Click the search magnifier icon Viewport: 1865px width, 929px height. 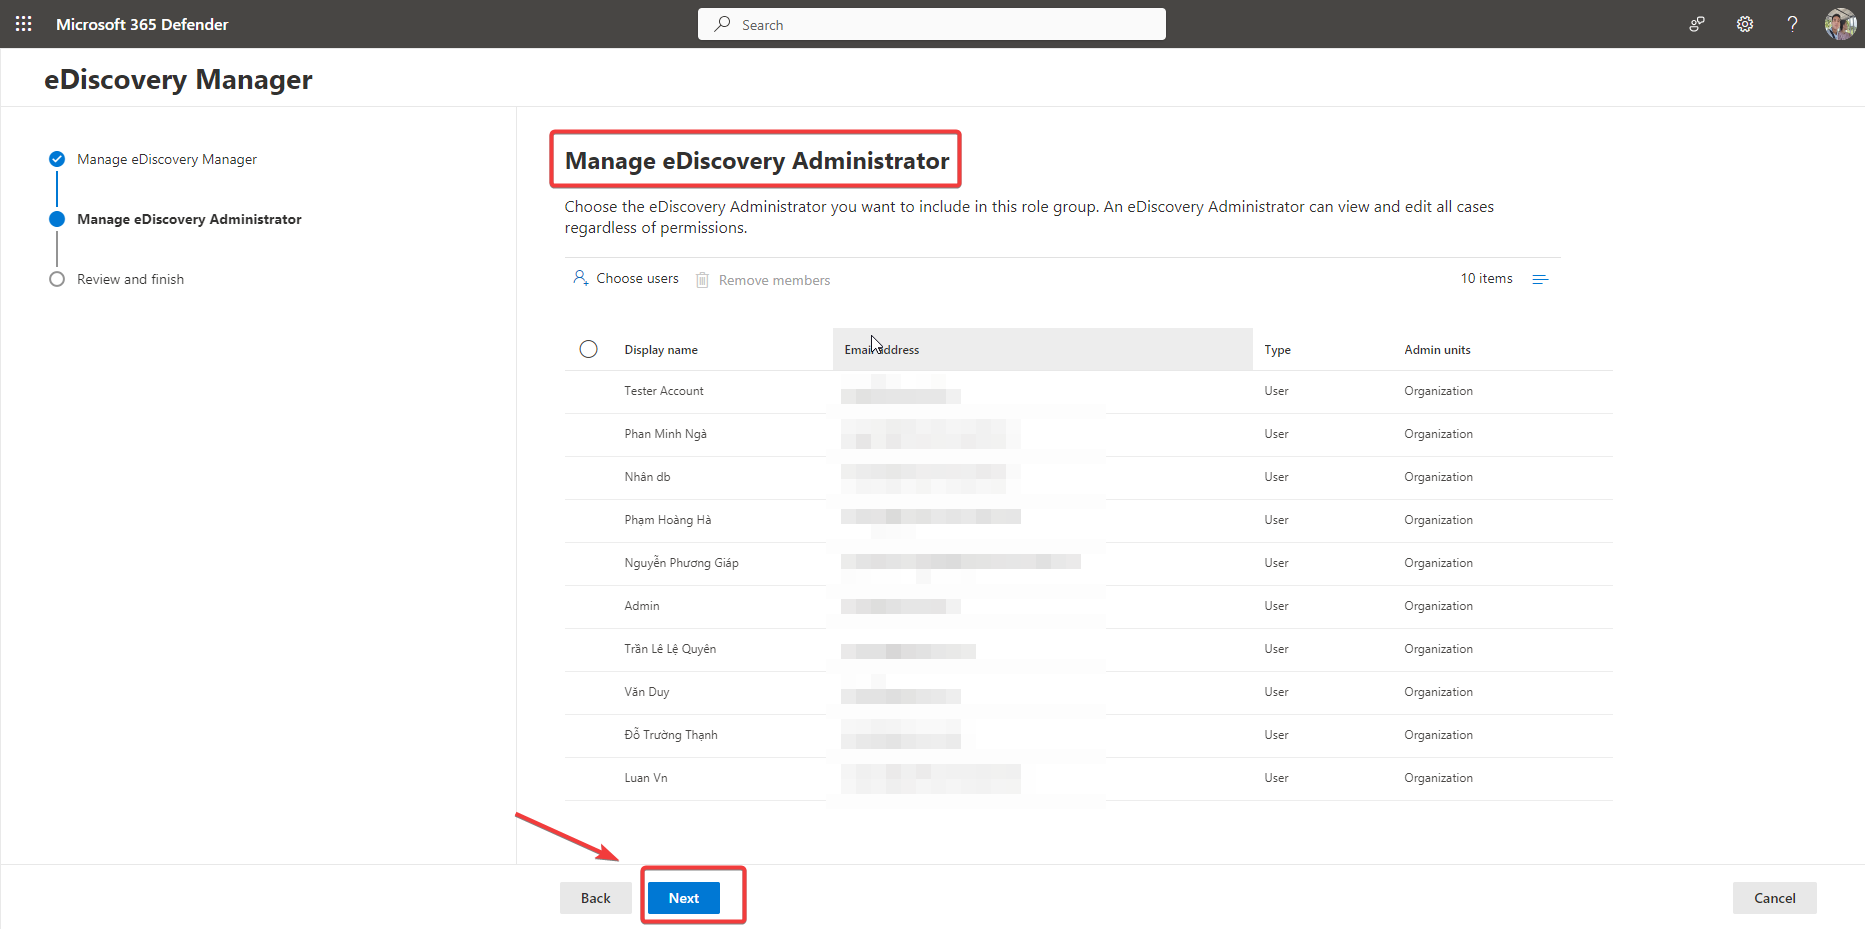click(722, 24)
